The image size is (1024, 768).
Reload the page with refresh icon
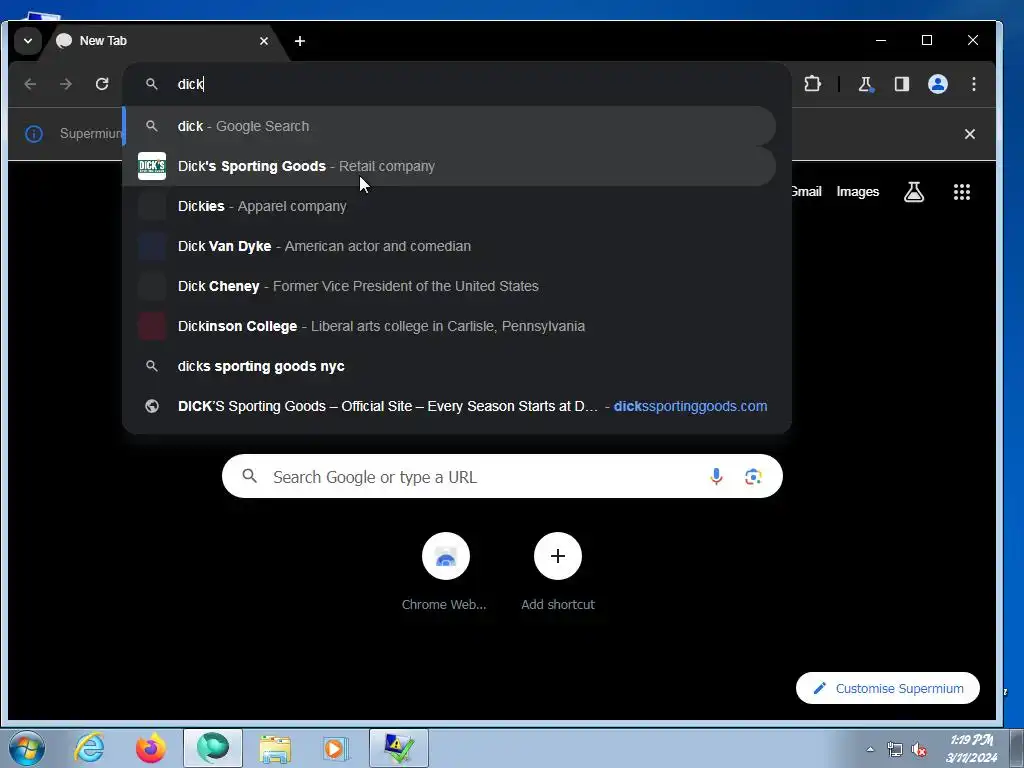point(102,84)
